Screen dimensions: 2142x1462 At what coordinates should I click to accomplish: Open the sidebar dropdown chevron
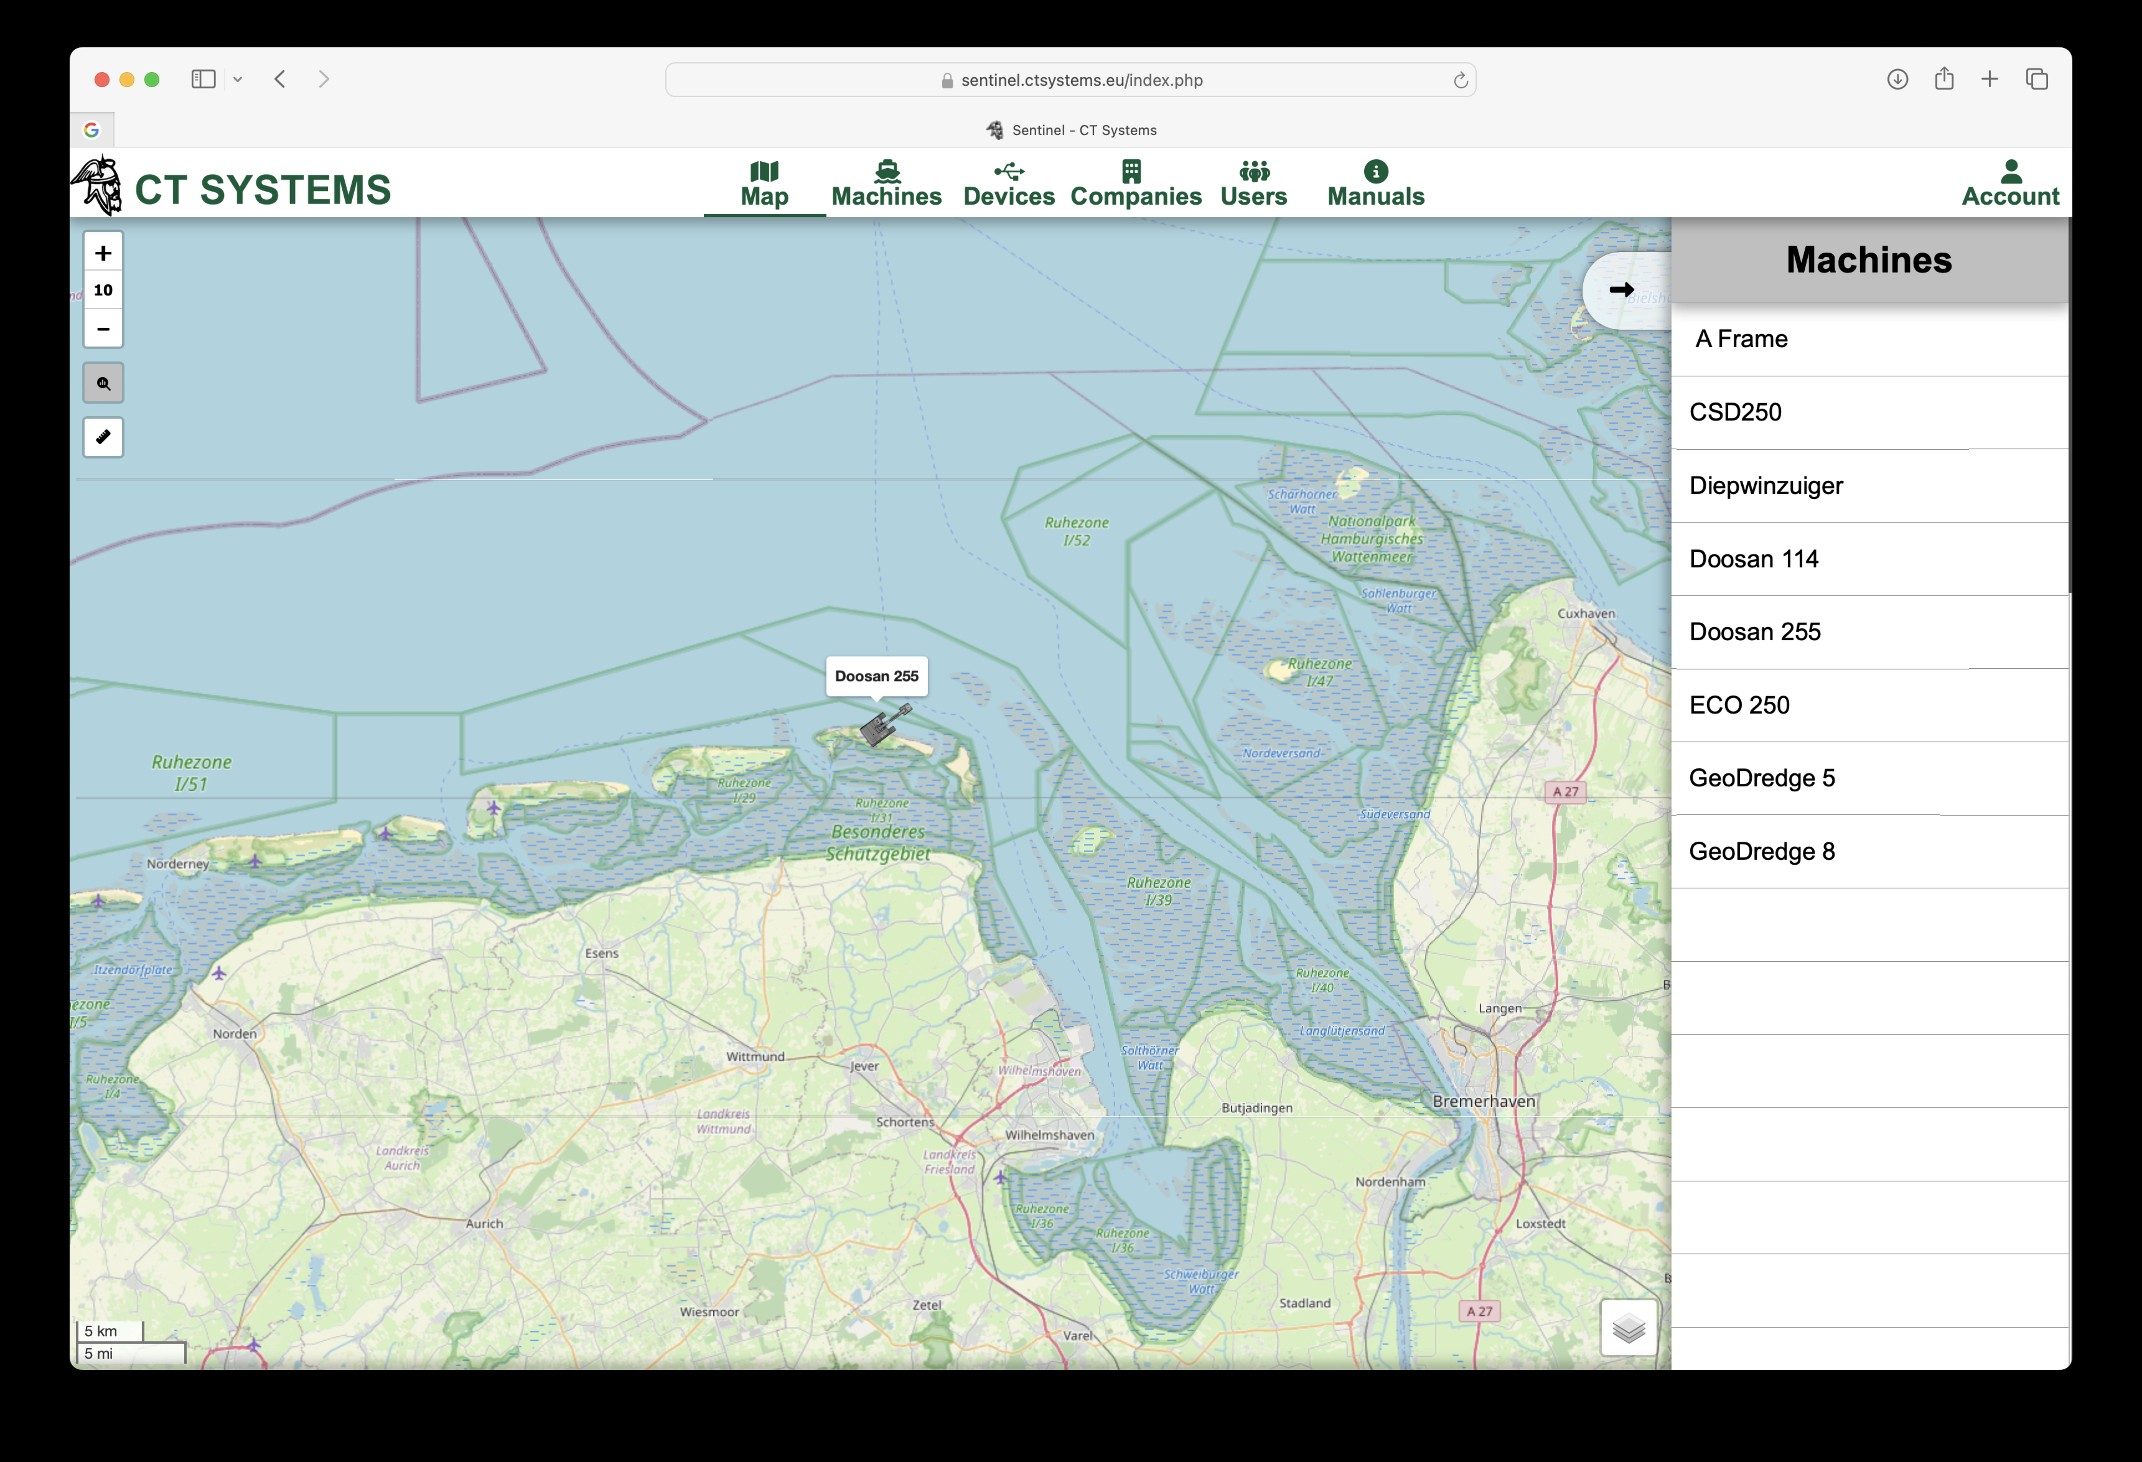pos(238,79)
